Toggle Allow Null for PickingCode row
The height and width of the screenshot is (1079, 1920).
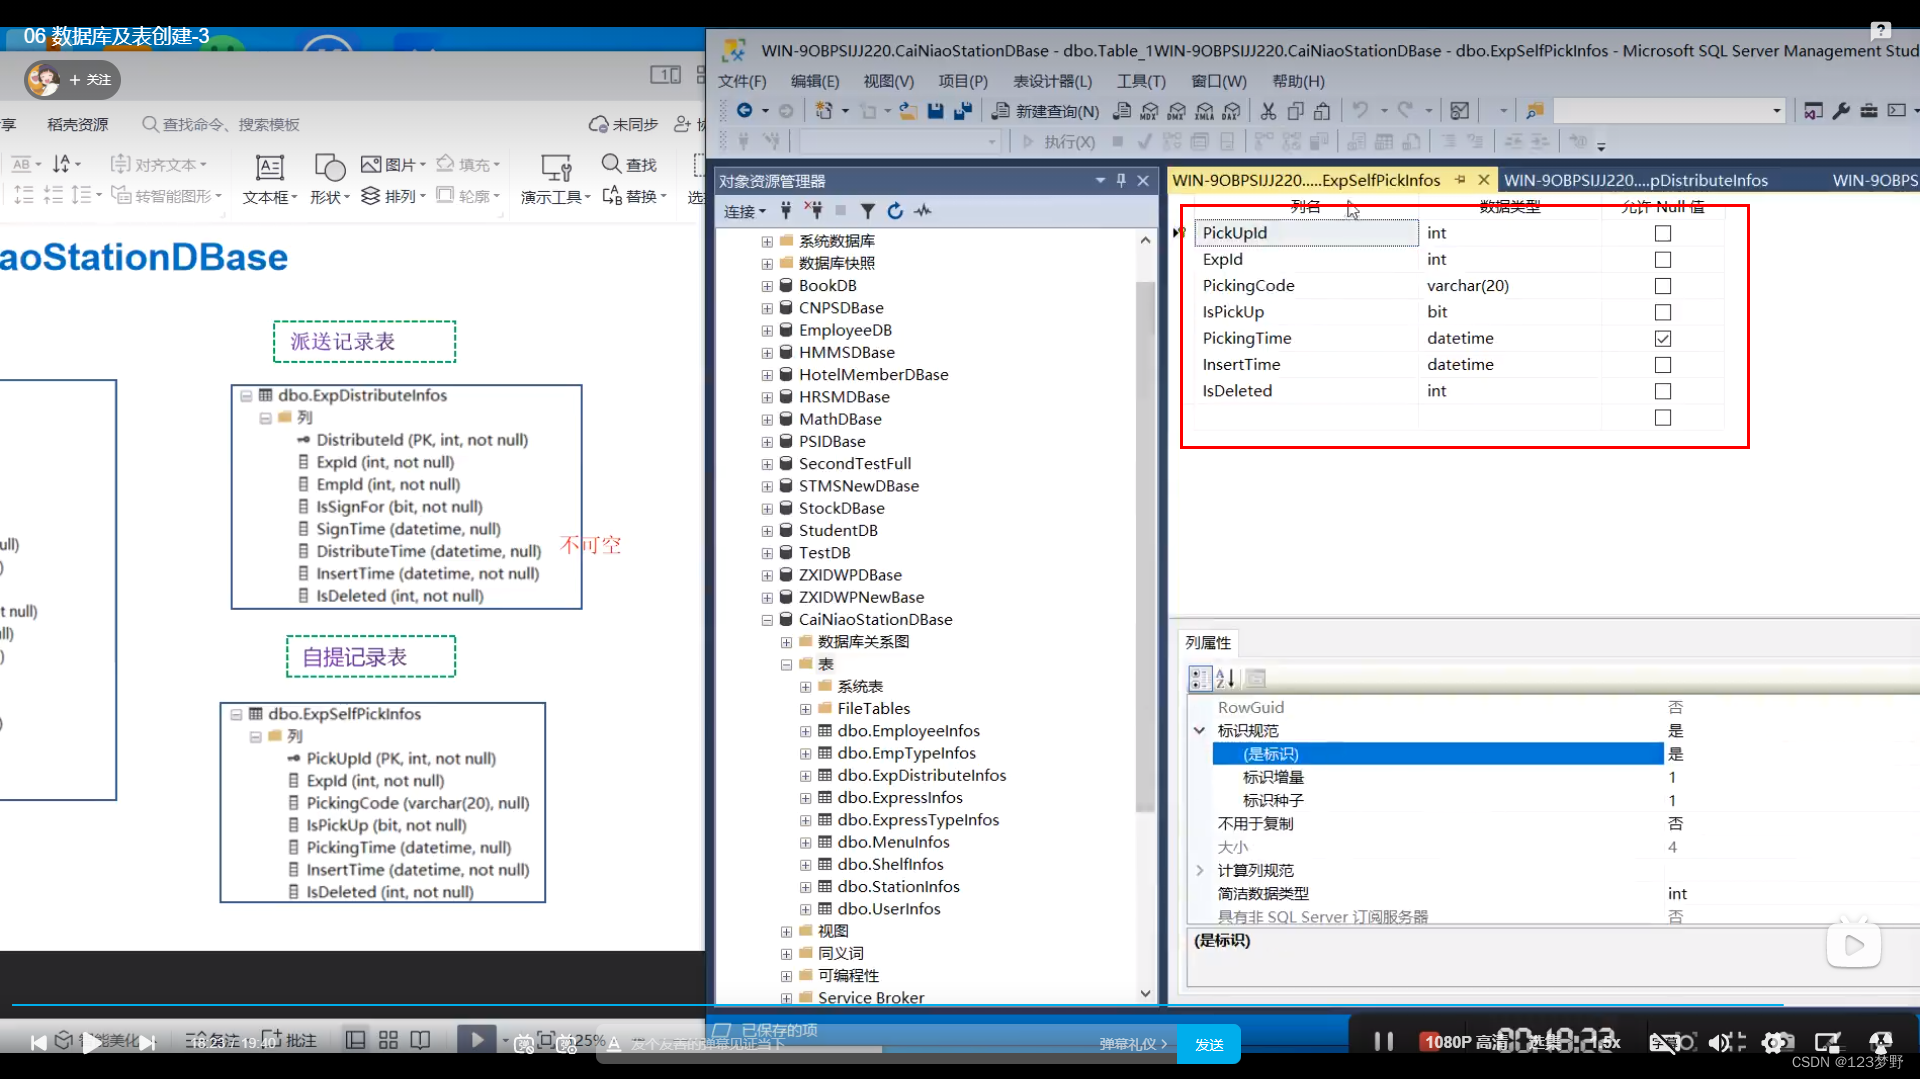(1663, 286)
